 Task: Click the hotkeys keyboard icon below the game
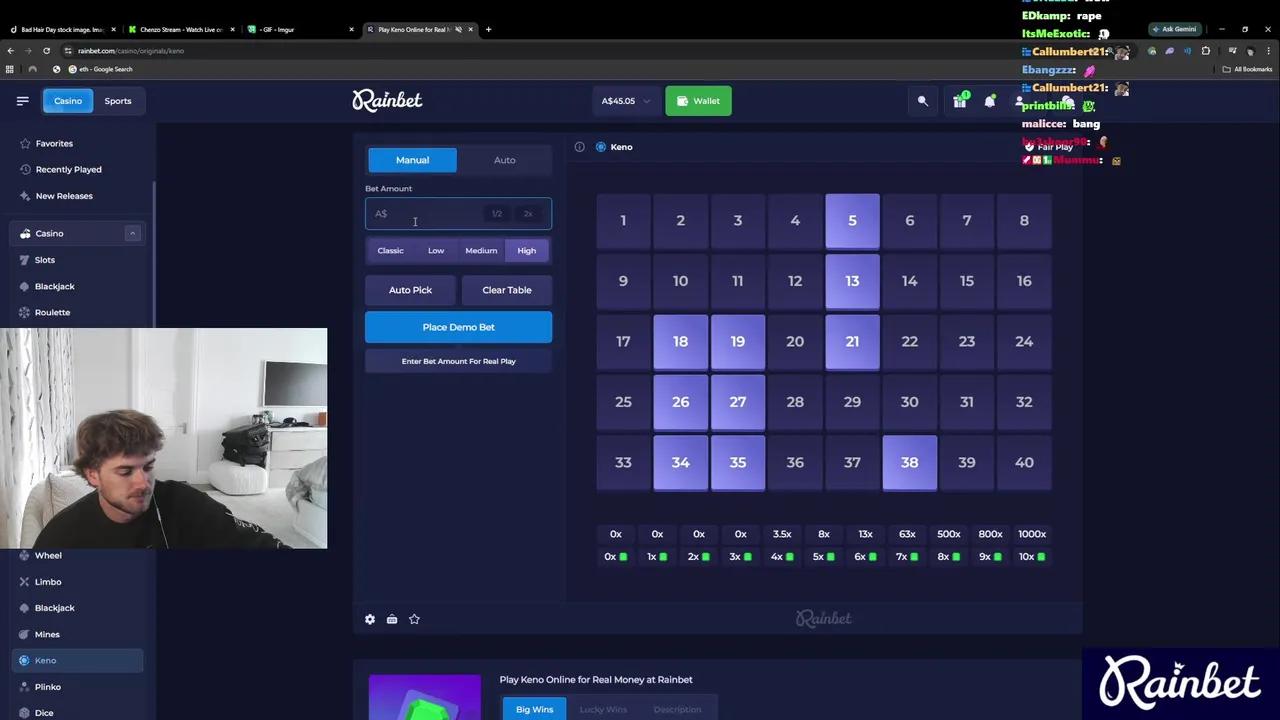pyautogui.click(x=392, y=619)
